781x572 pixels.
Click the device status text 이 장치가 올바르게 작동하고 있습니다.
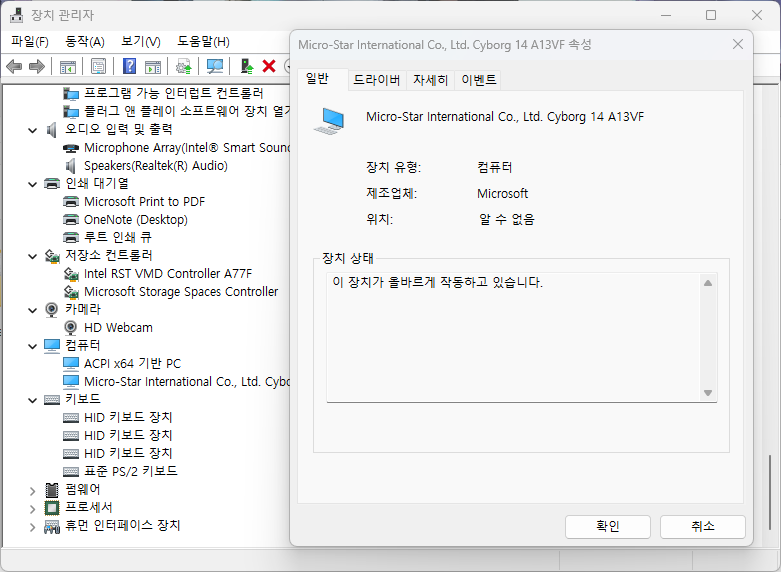click(x=437, y=283)
